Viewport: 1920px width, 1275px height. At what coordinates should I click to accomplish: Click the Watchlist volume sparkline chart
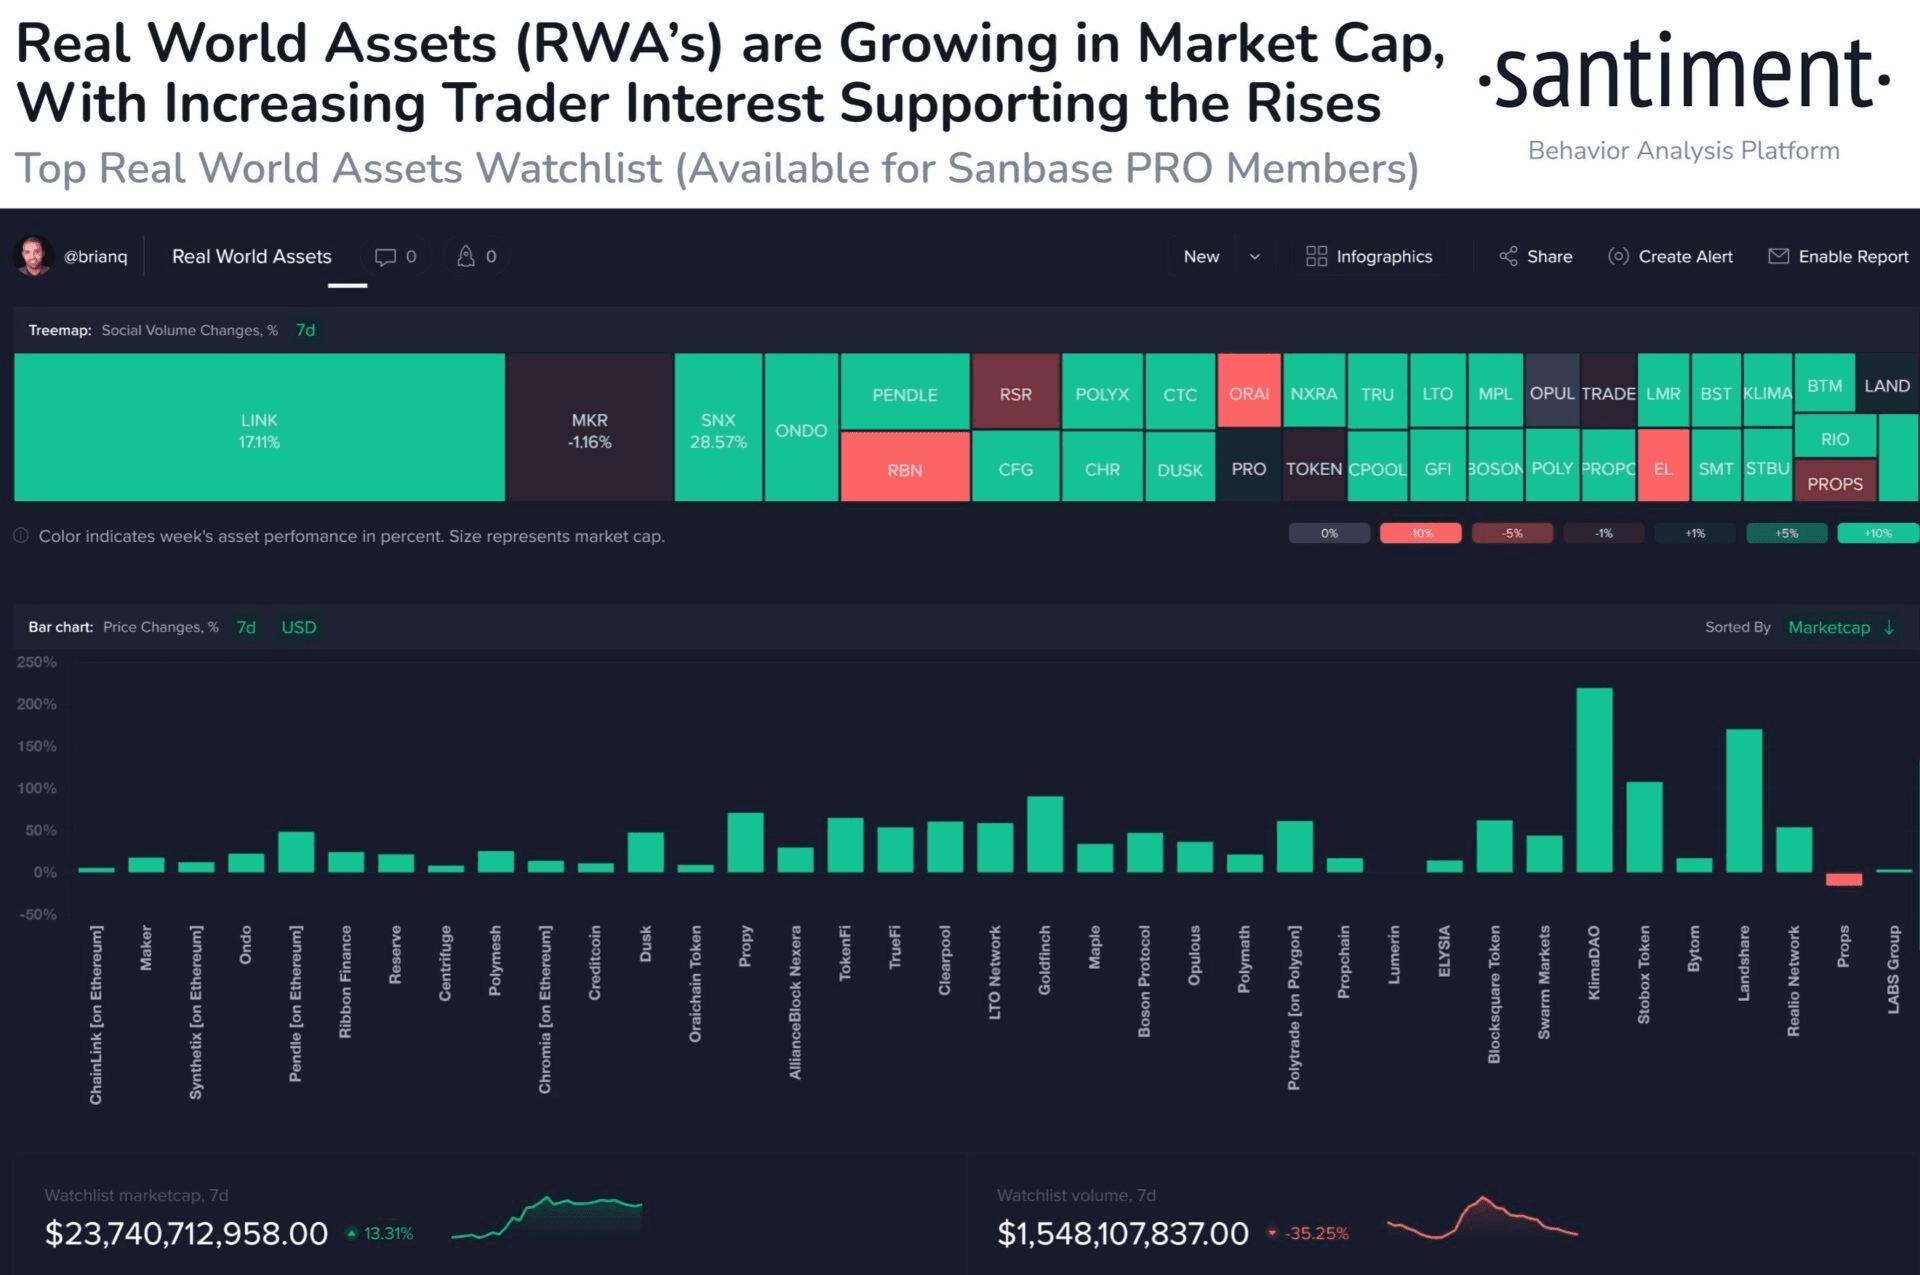coord(1482,1218)
